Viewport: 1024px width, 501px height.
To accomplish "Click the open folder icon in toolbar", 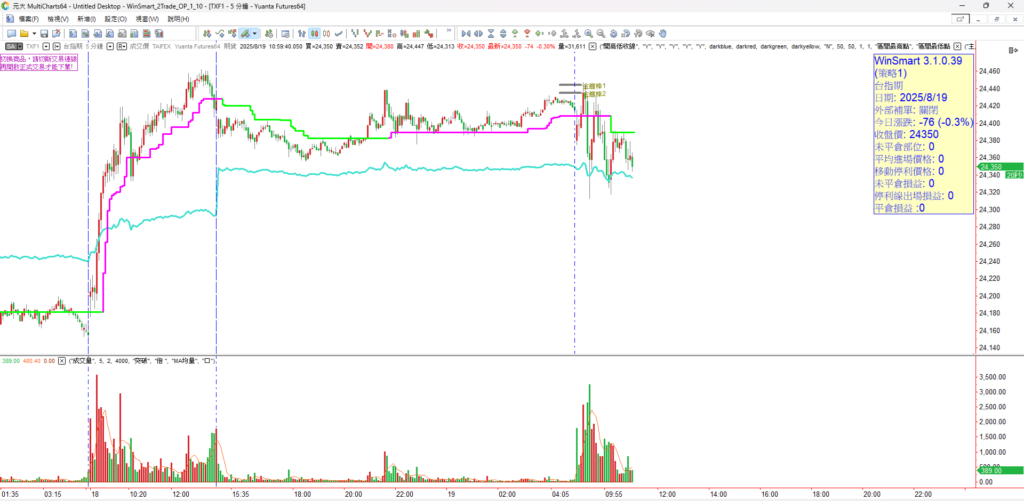I will click(23, 33).
